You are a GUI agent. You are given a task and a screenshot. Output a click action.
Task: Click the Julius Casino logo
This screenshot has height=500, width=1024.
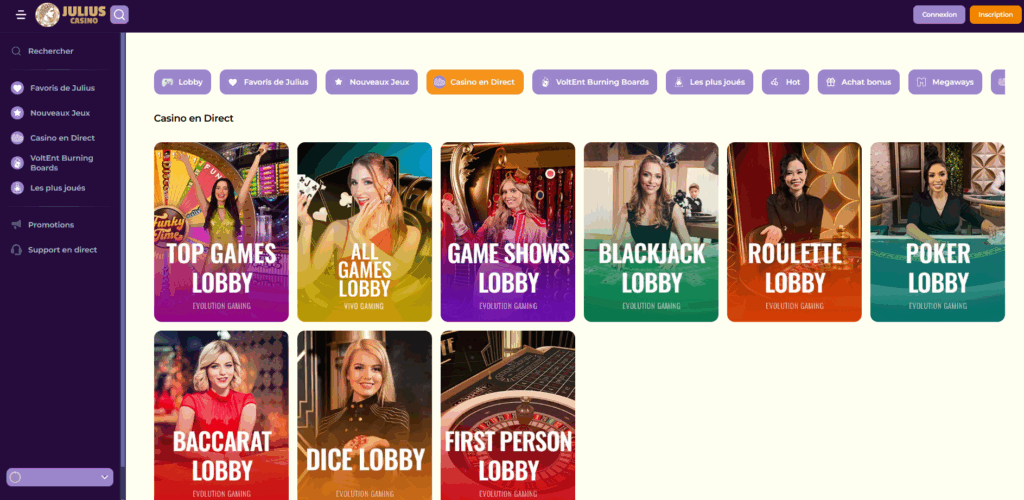point(71,14)
